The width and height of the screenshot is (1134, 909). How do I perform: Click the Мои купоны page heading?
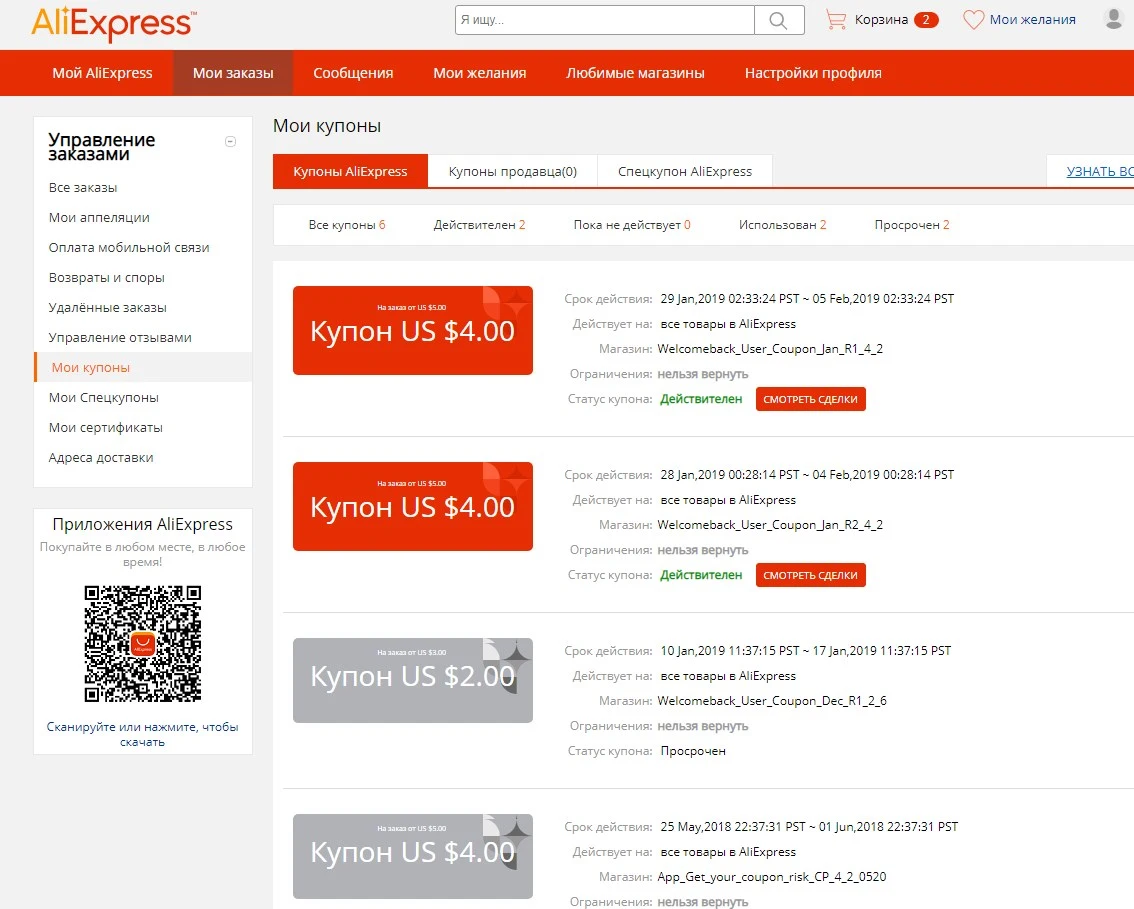click(327, 126)
